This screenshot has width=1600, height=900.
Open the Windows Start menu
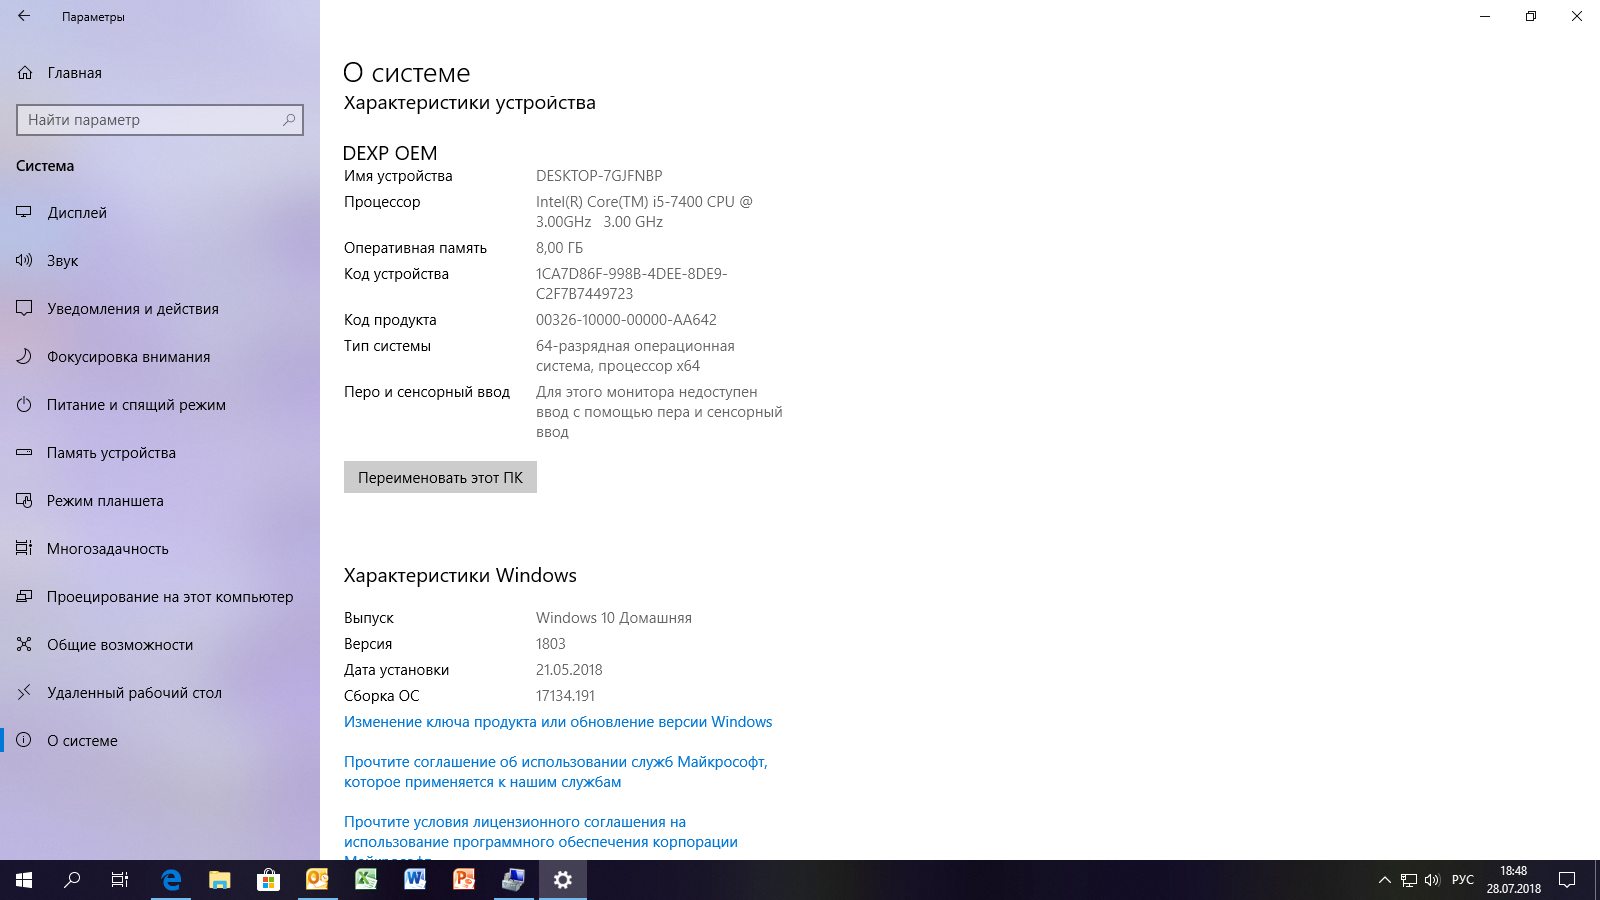24,880
